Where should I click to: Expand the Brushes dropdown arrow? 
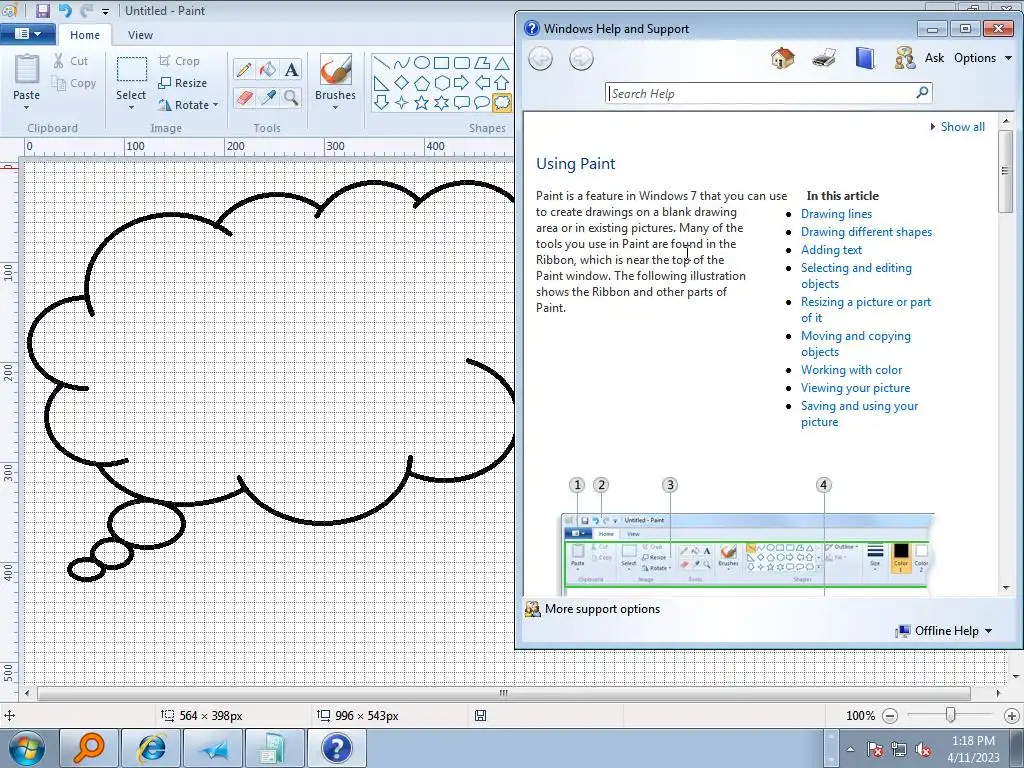pos(336,108)
